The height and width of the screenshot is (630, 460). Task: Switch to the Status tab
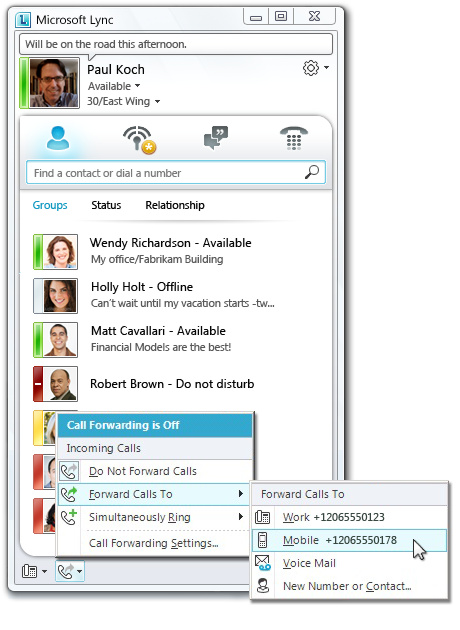(x=106, y=205)
